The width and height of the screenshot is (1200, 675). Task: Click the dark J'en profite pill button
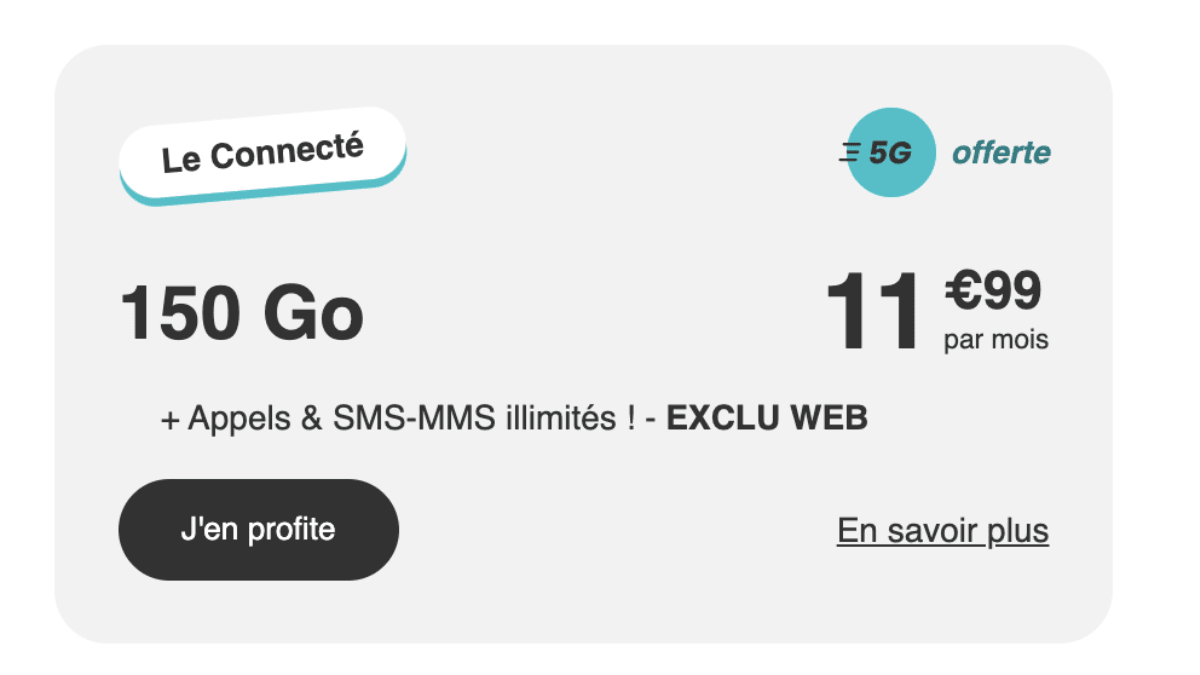click(258, 529)
